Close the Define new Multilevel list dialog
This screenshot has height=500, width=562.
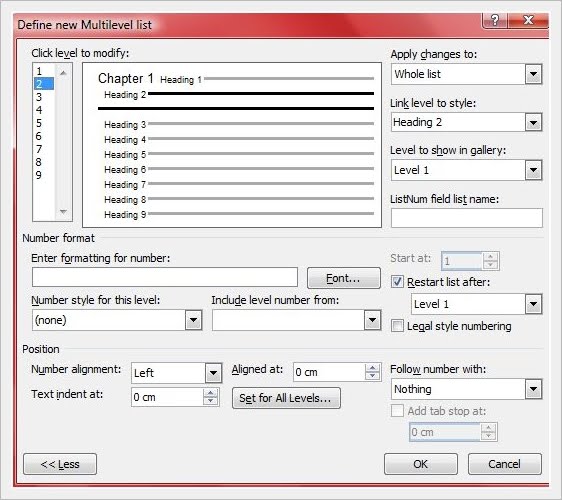pos(528,20)
